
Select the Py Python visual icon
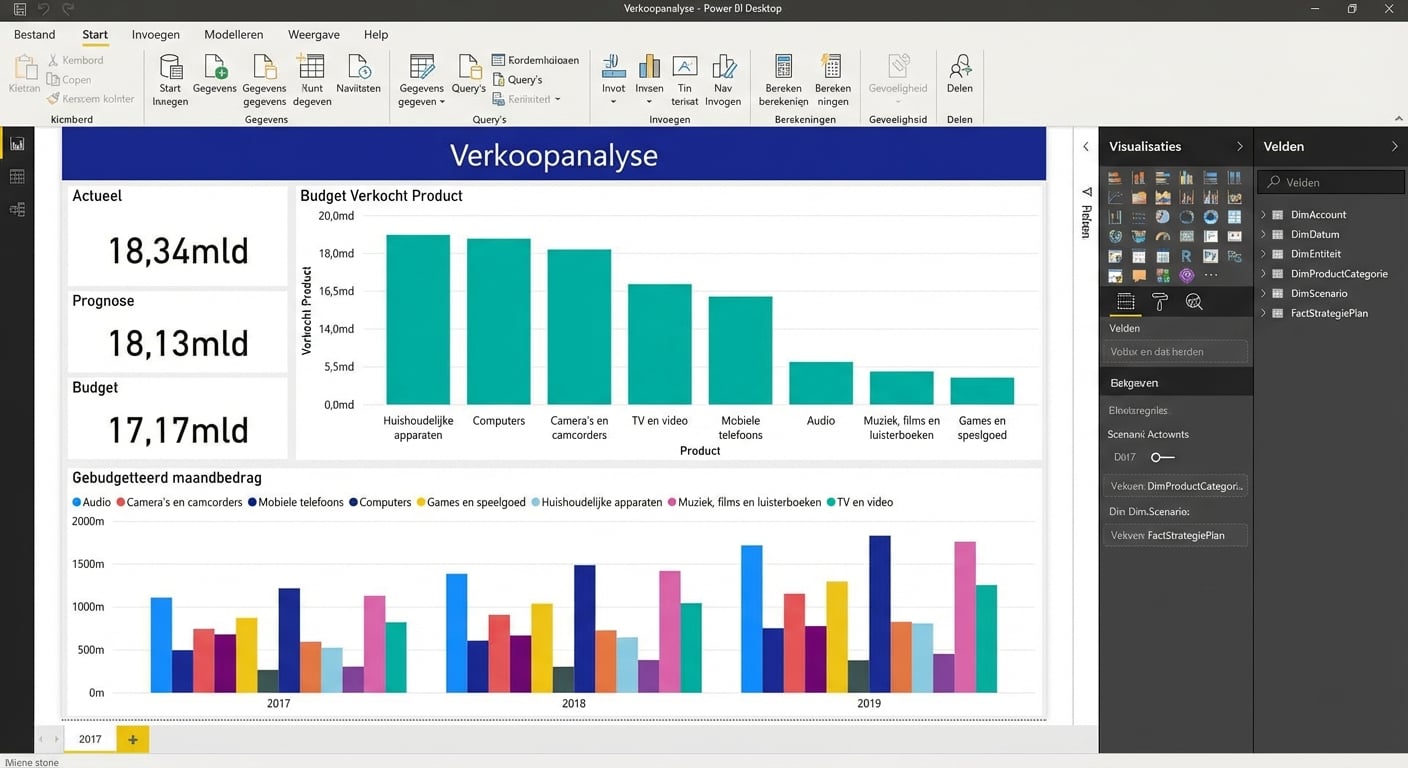[x=1210, y=256]
